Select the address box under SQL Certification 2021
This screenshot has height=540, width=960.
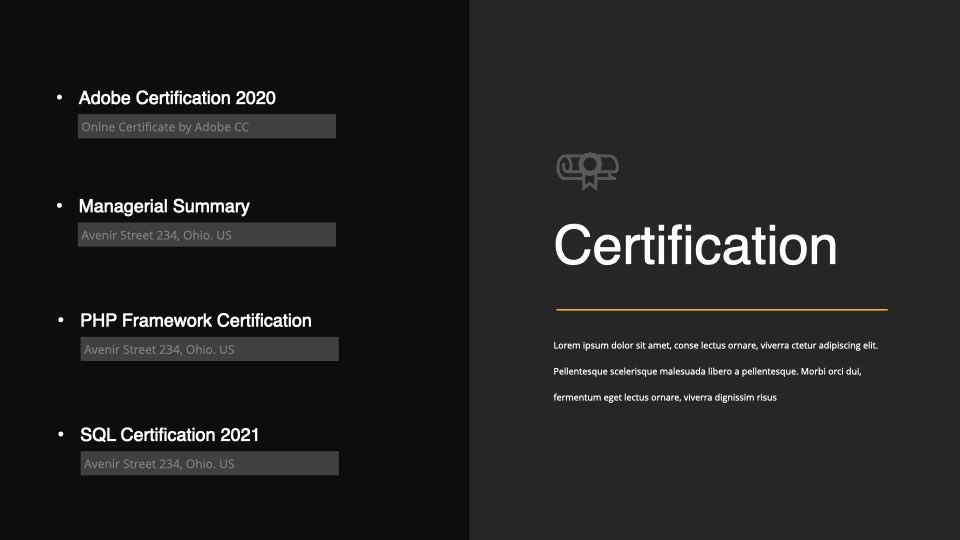tap(209, 463)
